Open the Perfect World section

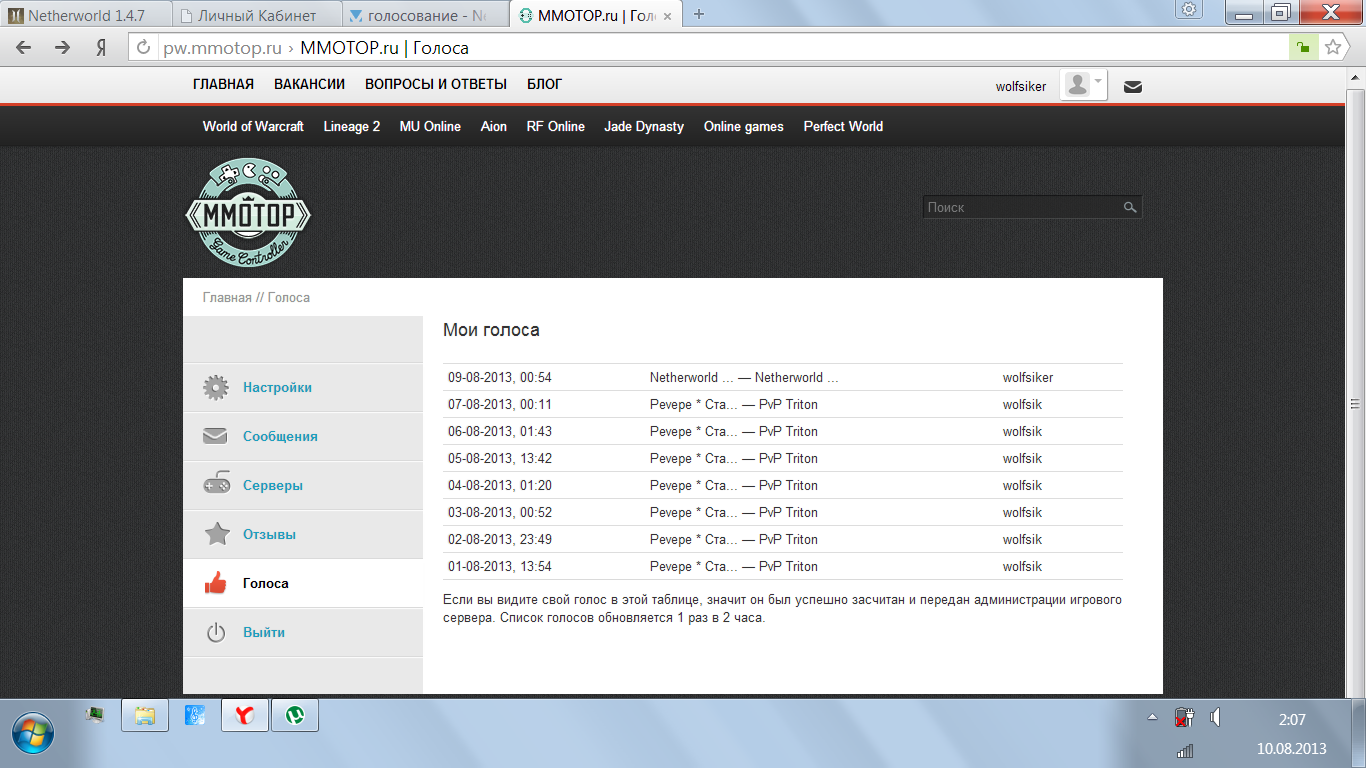(843, 127)
